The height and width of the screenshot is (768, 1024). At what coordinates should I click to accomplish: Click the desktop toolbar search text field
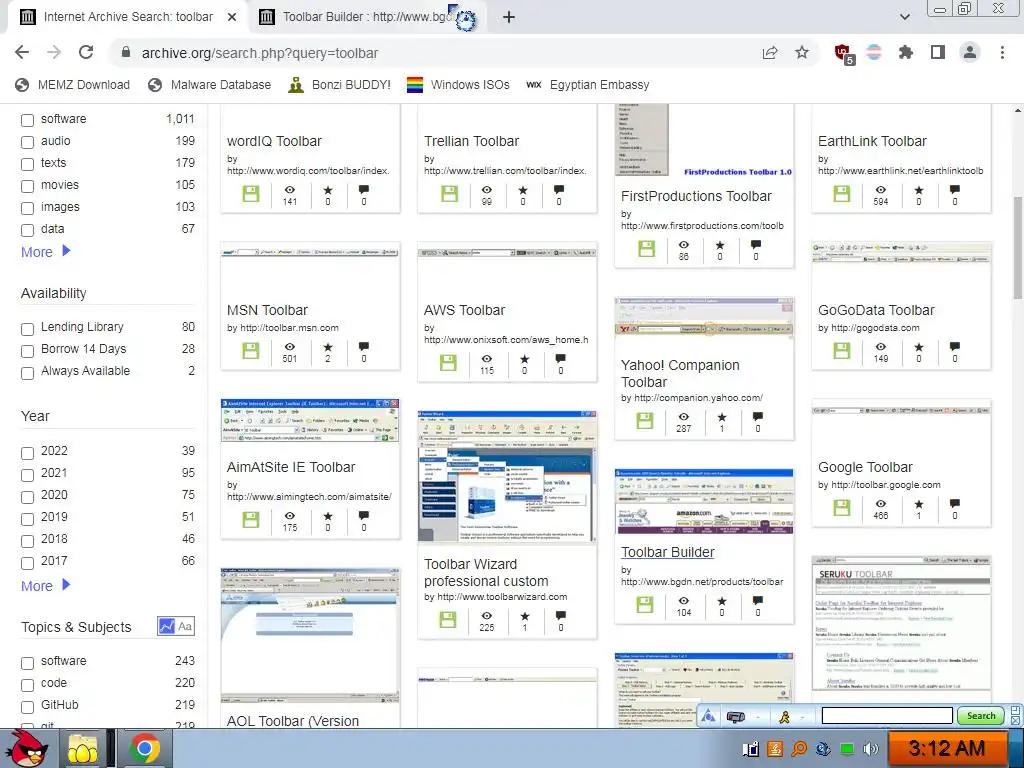click(887, 716)
